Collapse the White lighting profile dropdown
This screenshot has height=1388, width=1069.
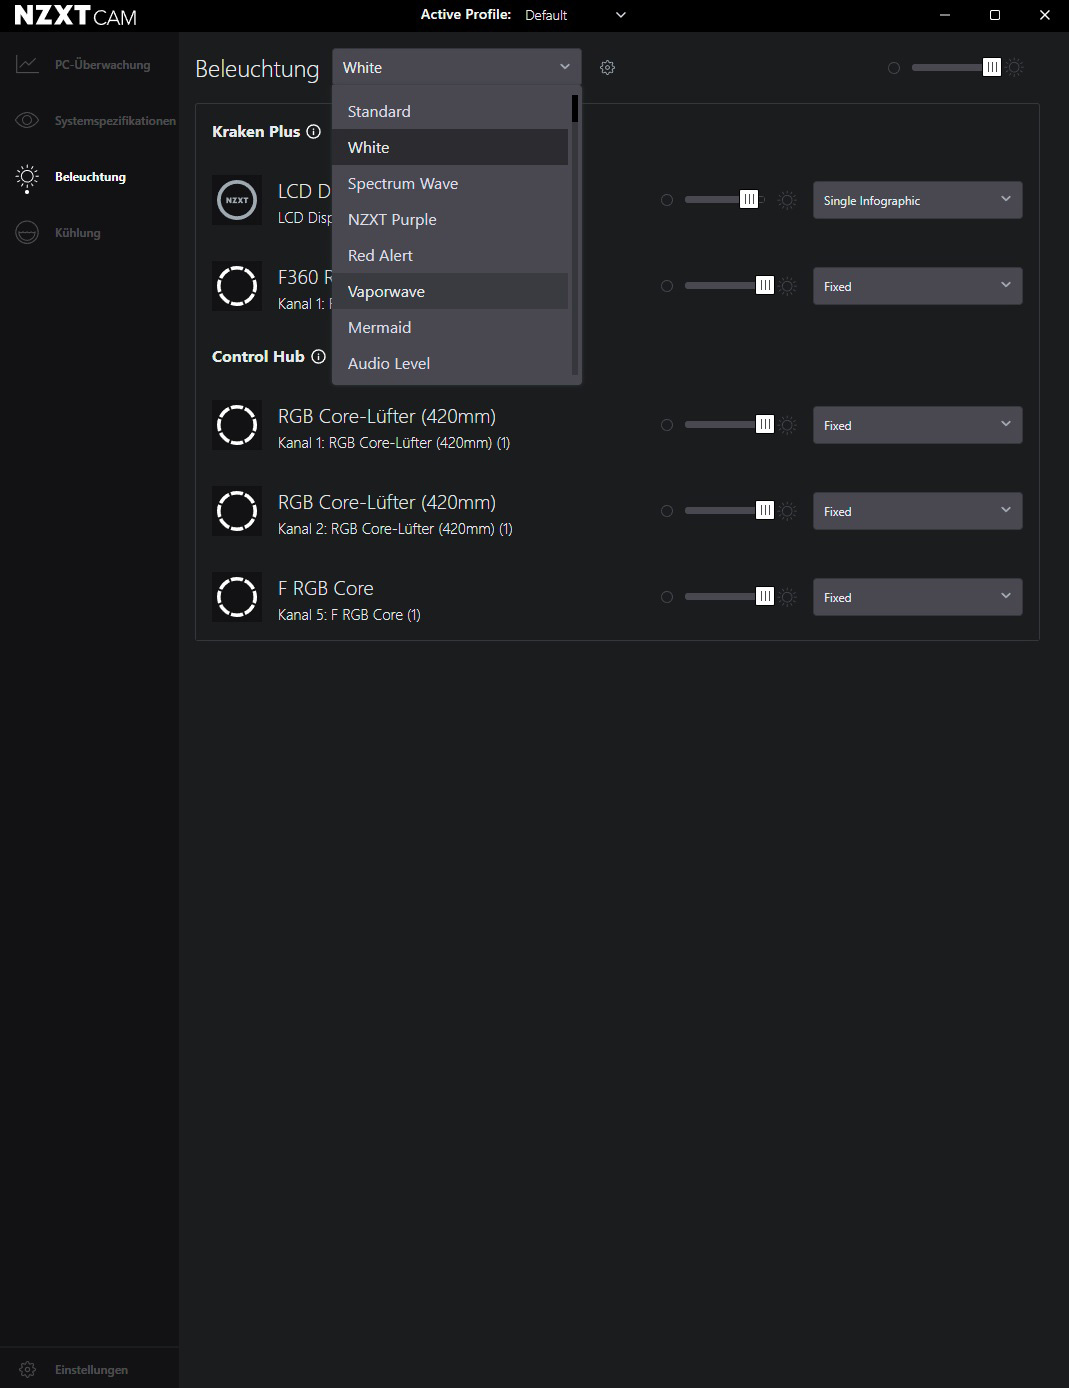tap(457, 68)
